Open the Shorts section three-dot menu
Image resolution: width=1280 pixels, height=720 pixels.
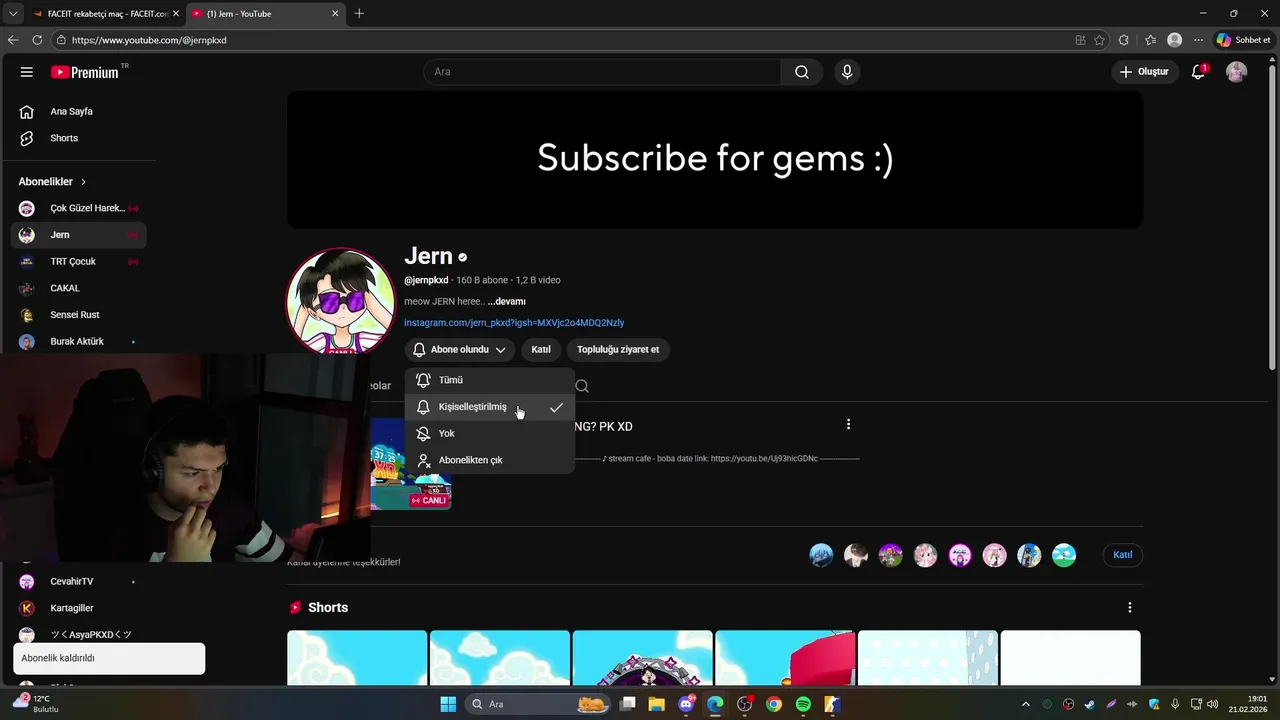1130,607
